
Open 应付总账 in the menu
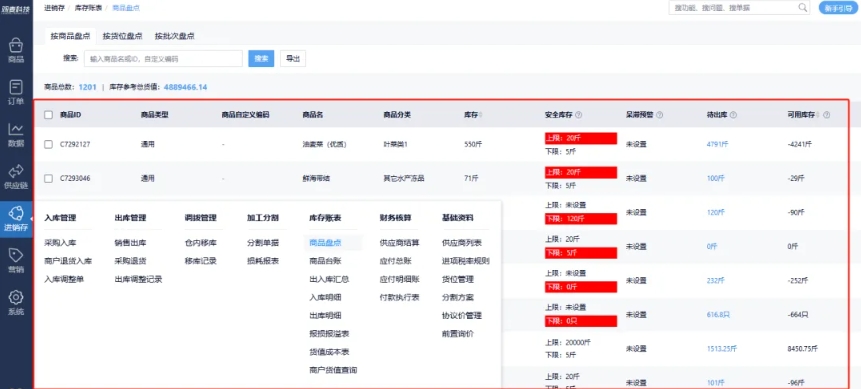point(395,261)
